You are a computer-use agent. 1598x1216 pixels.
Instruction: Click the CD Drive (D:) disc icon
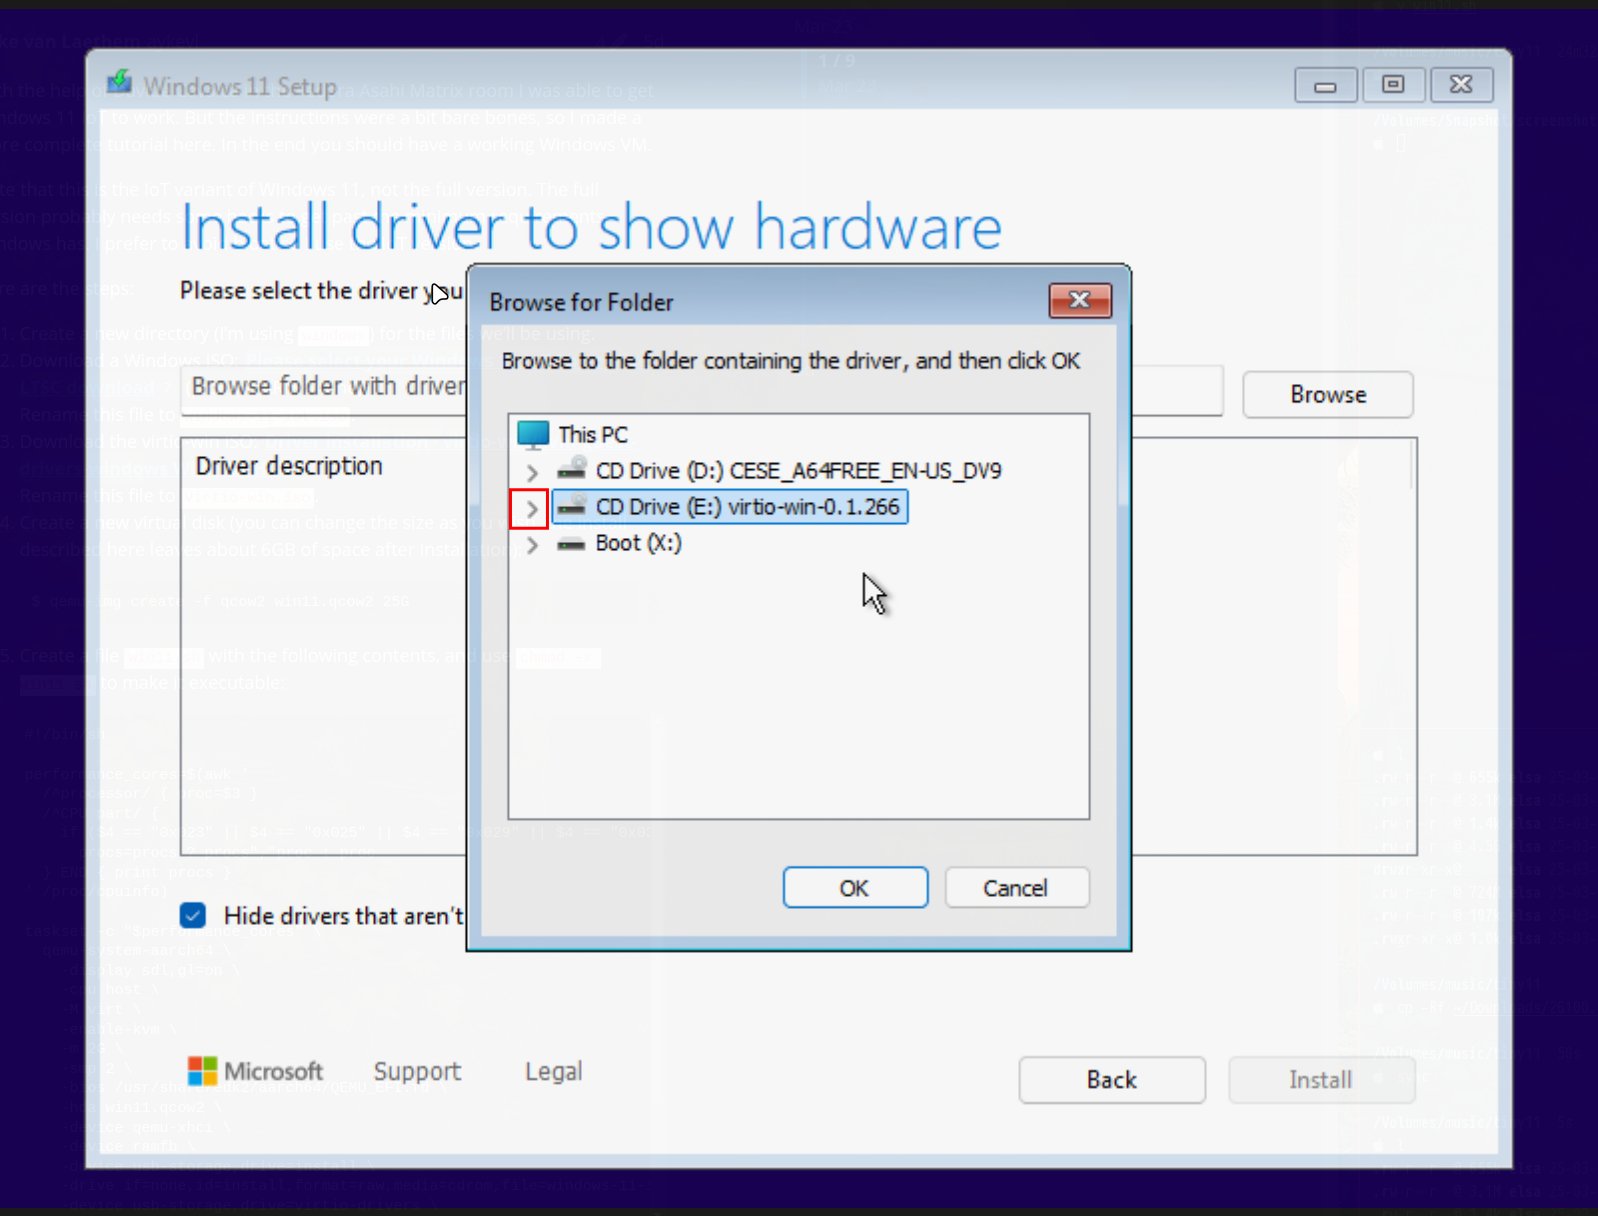coord(572,469)
